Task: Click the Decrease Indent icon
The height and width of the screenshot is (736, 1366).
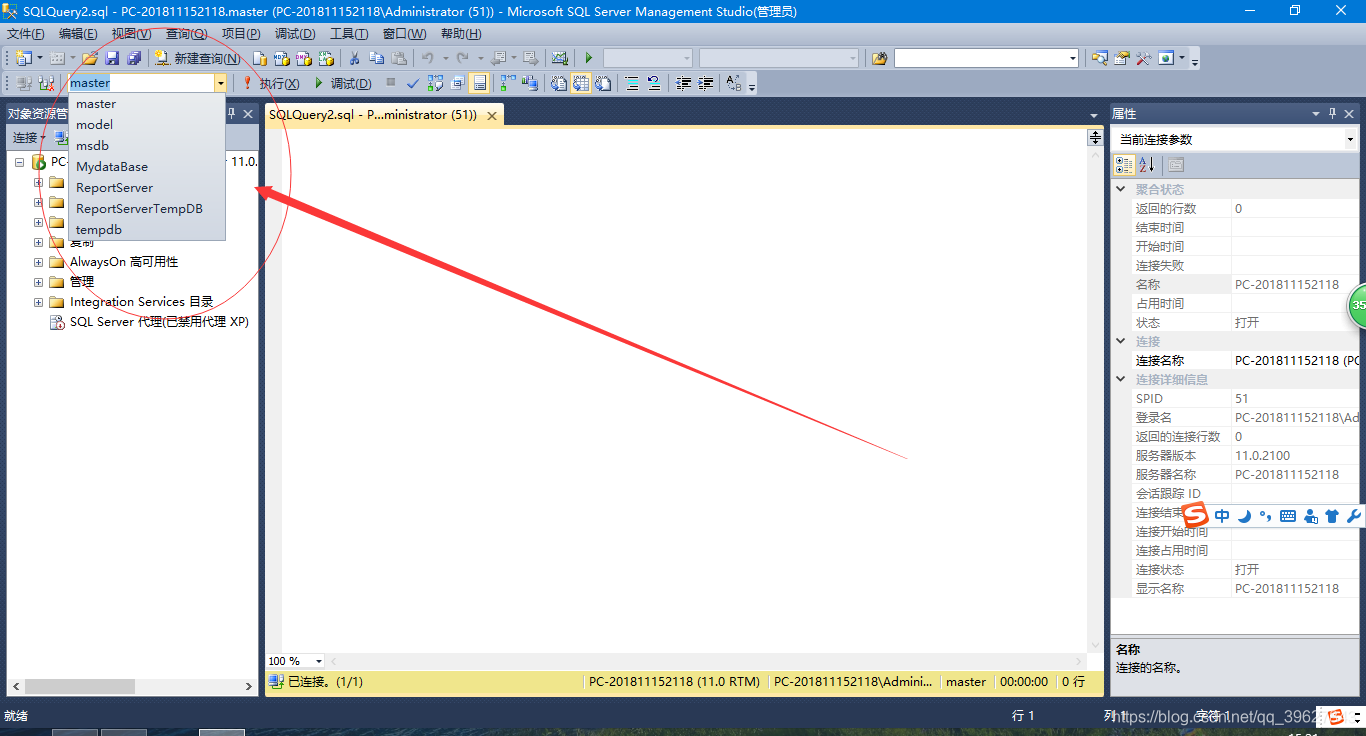Action: tap(683, 83)
